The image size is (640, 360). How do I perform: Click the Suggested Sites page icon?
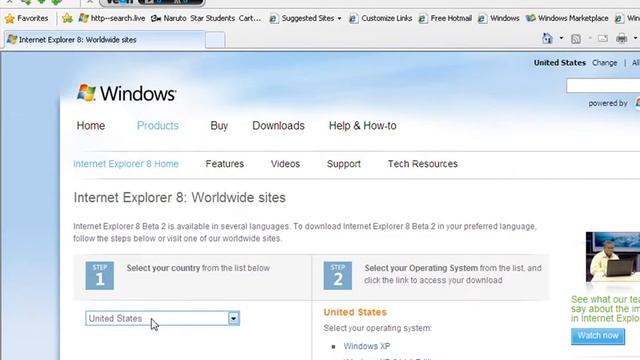[274, 18]
